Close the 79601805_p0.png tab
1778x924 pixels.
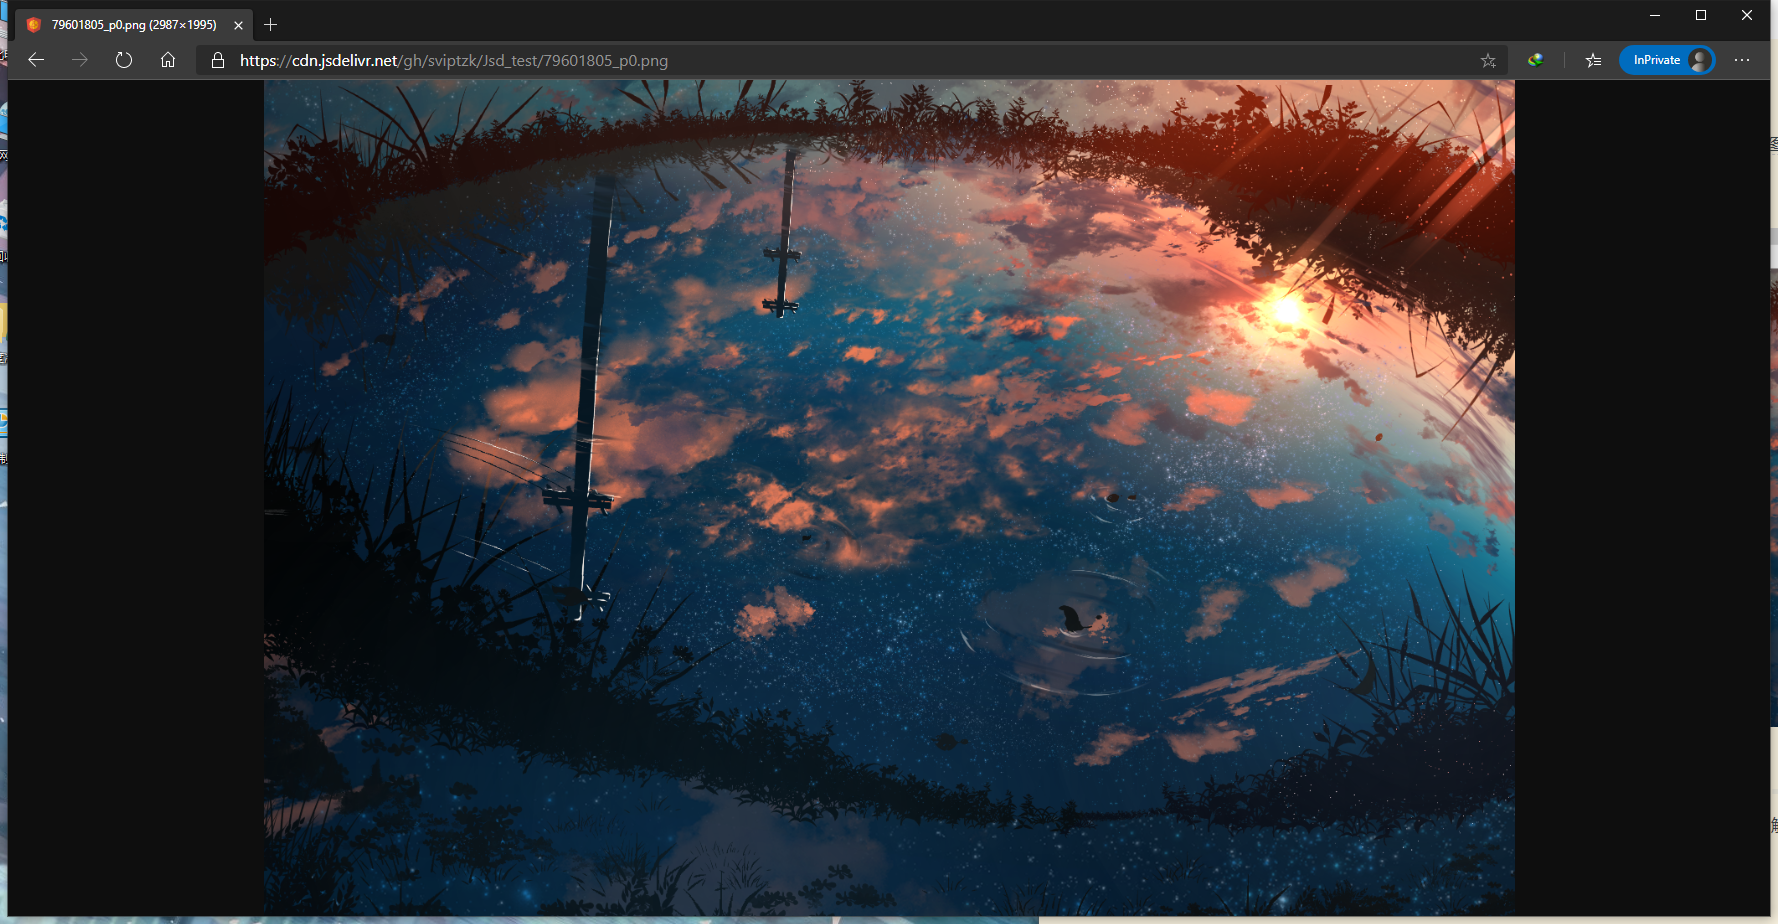[238, 25]
